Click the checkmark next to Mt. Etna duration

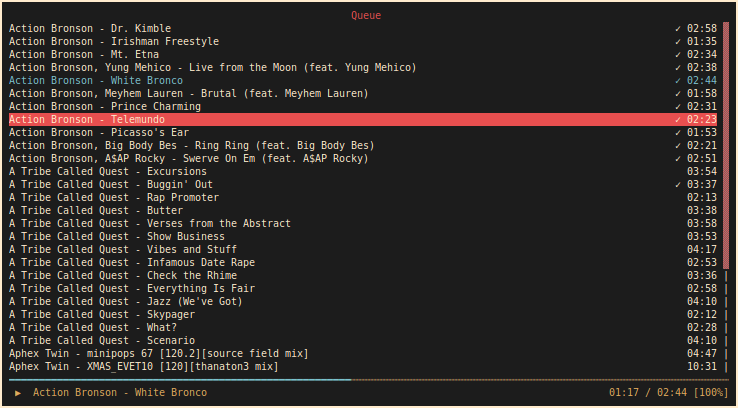click(x=678, y=55)
